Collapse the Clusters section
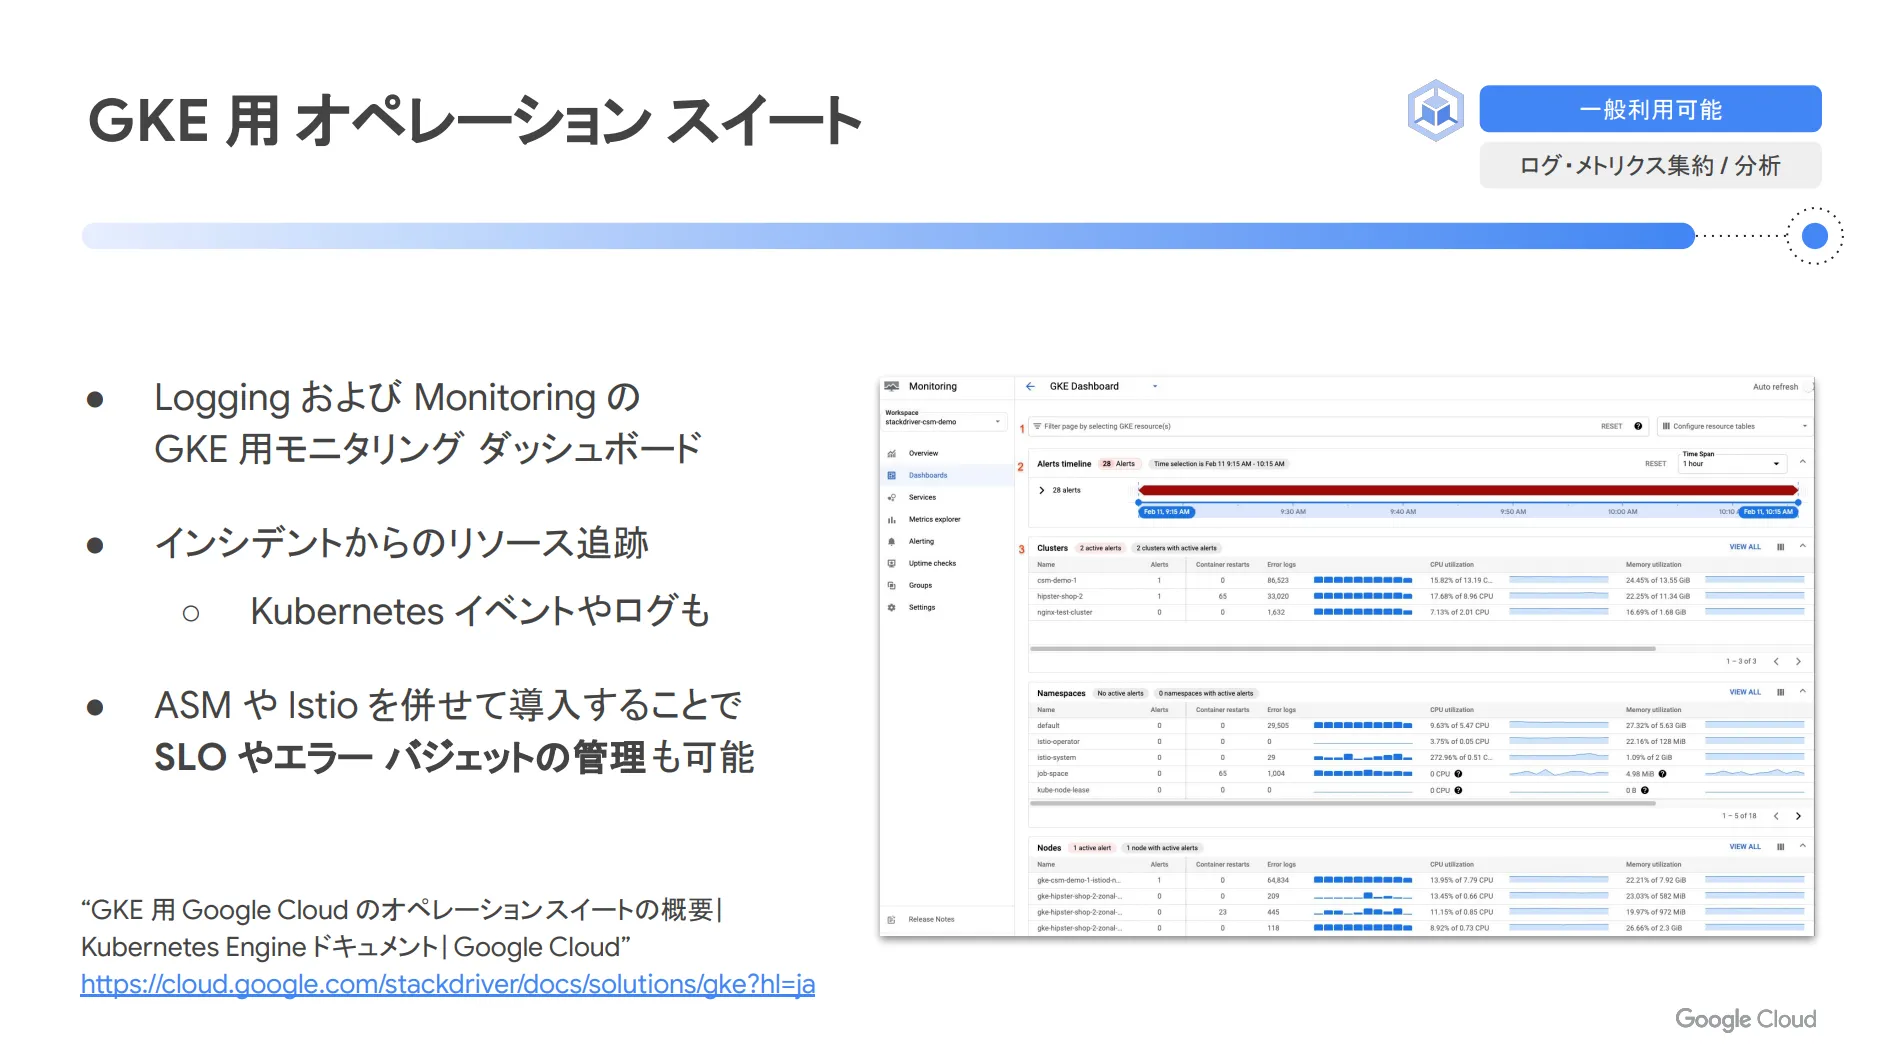This screenshot has height=1058, width=1902. point(1802,546)
